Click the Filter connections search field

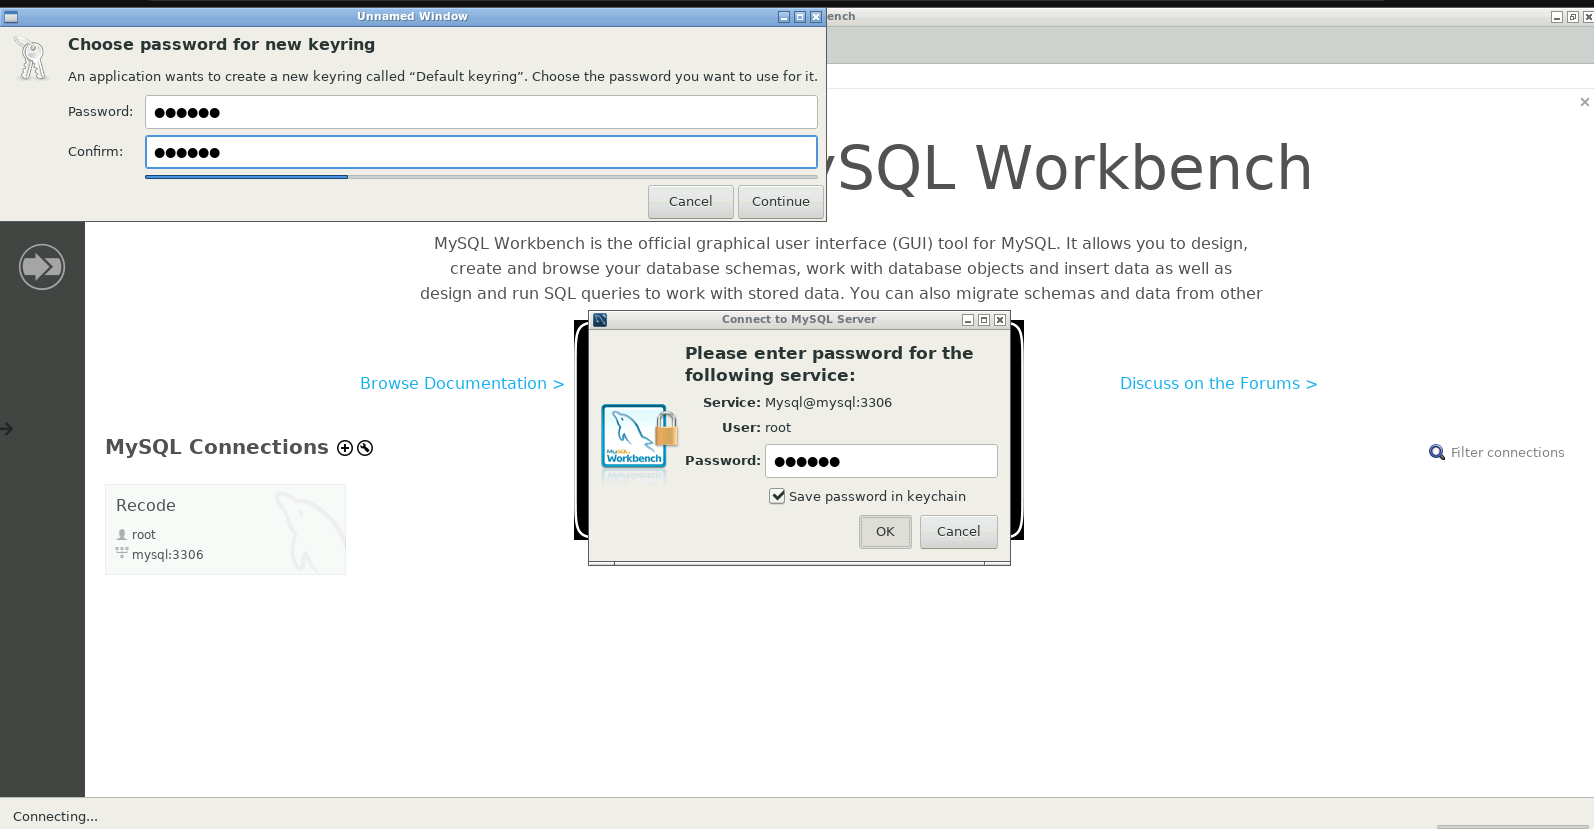[x=1507, y=453]
